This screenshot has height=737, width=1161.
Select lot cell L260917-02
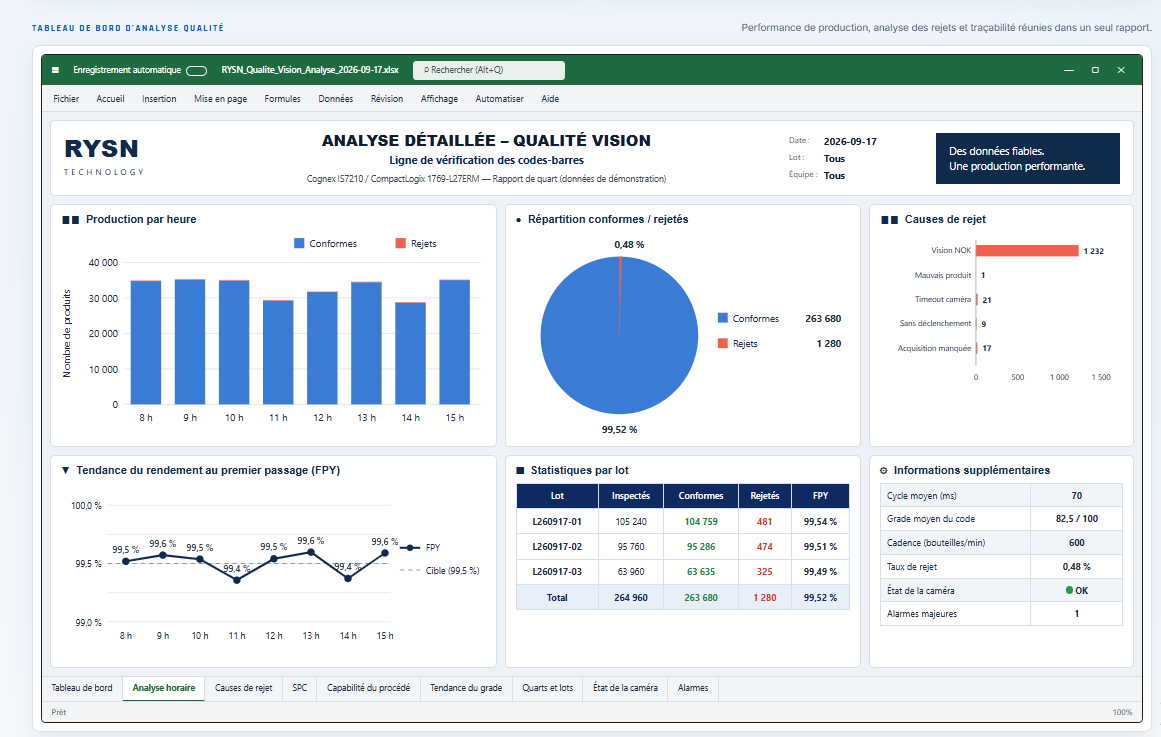pyautogui.click(x=557, y=547)
